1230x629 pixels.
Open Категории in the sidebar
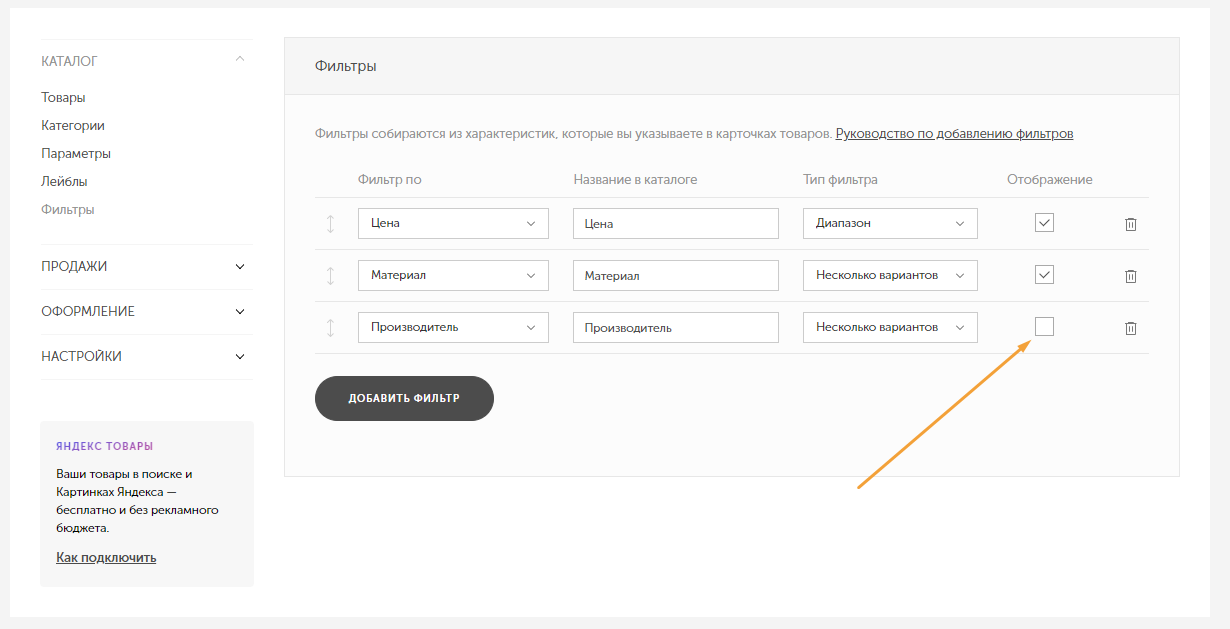click(x=73, y=126)
